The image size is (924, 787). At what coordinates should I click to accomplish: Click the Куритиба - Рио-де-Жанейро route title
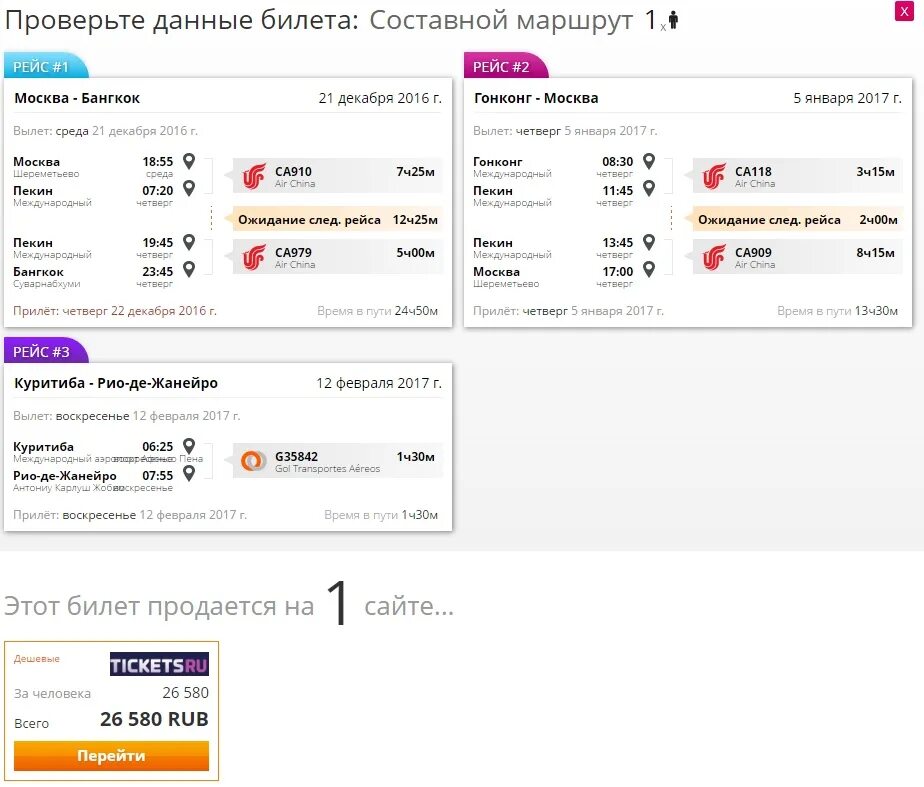click(x=116, y=383)
